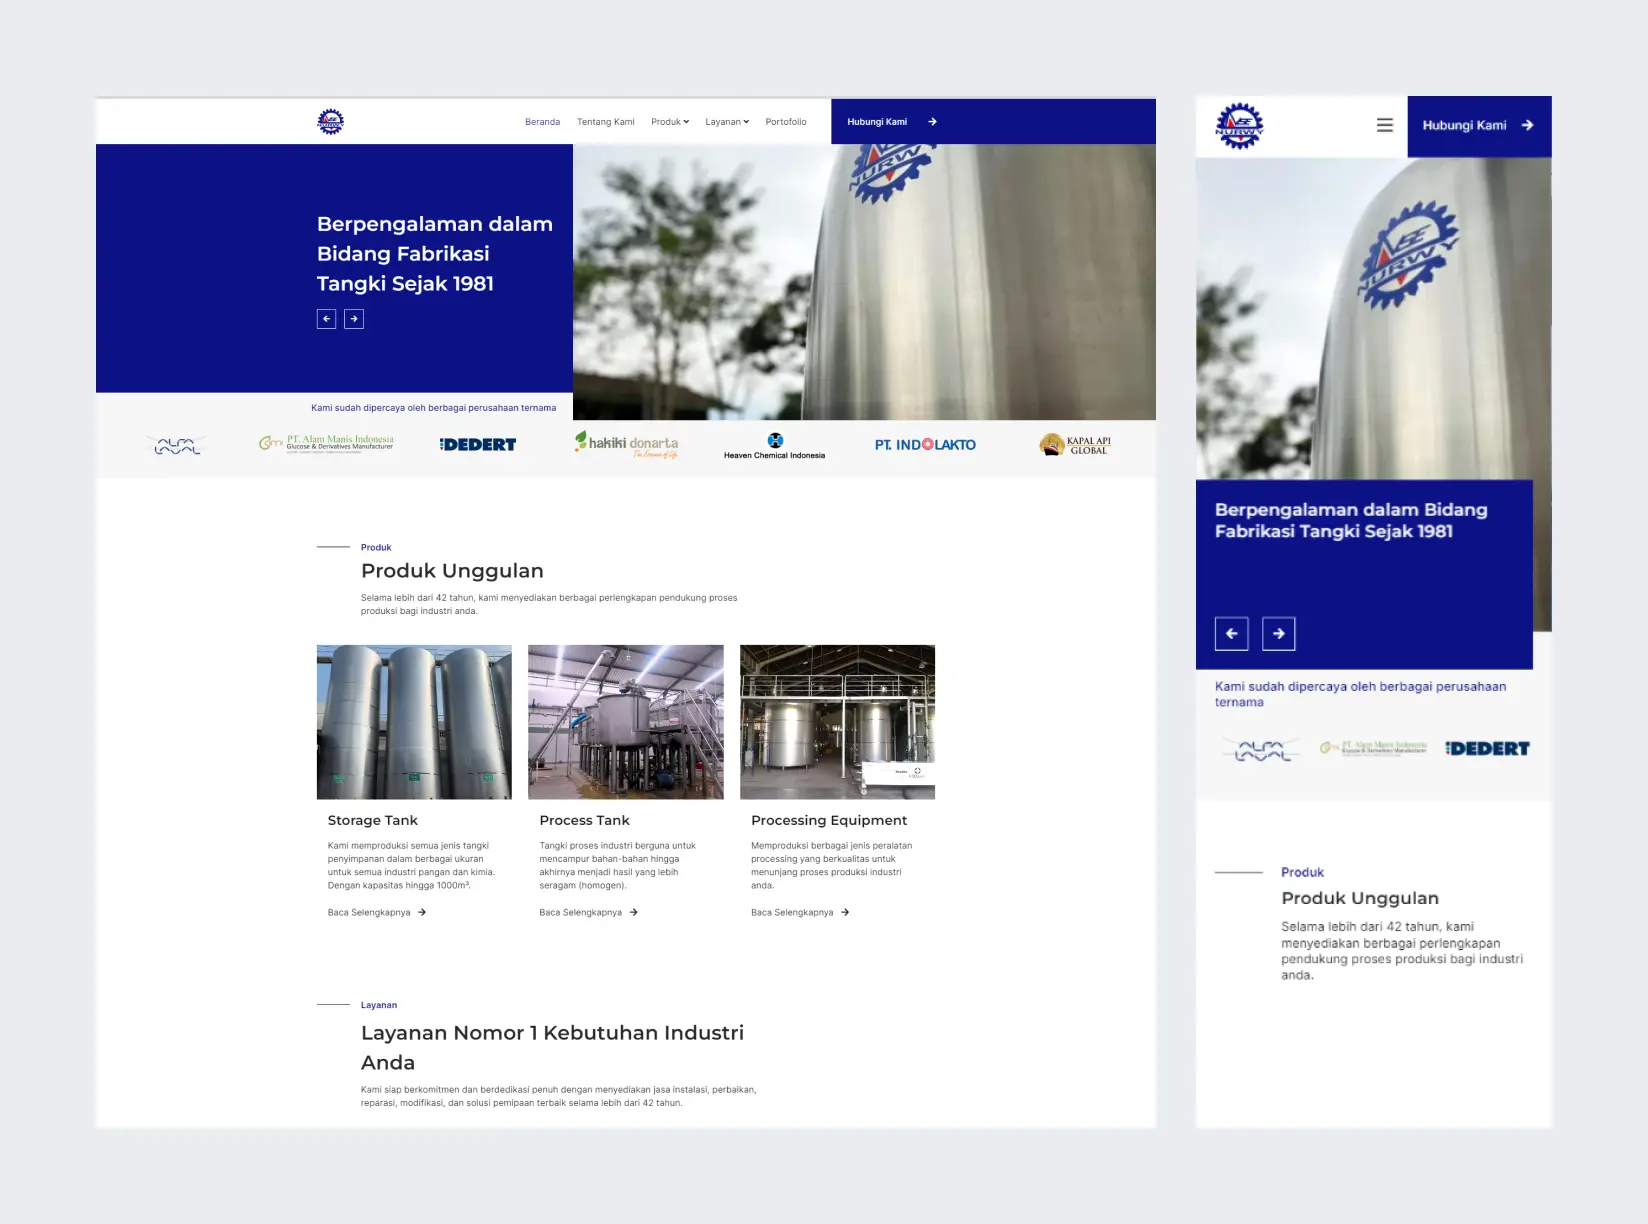This screenshot has height=1224, width=1648.
Task: Click Baca Selengkapnya under Processing Equipment
Action: [800, 912]
